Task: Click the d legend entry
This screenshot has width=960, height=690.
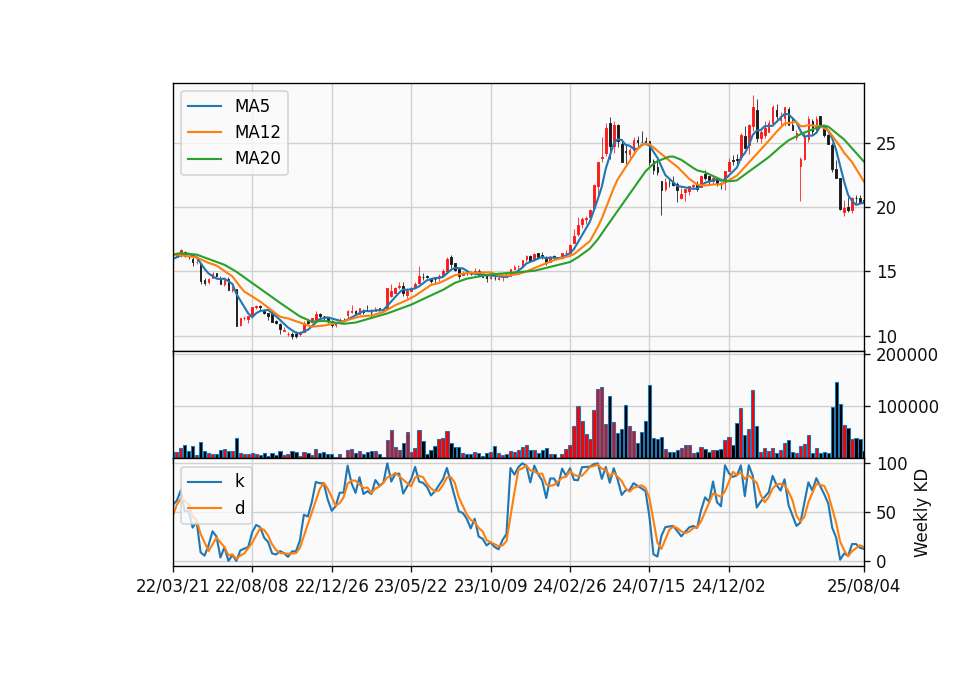Action: [x=216, y=508]
